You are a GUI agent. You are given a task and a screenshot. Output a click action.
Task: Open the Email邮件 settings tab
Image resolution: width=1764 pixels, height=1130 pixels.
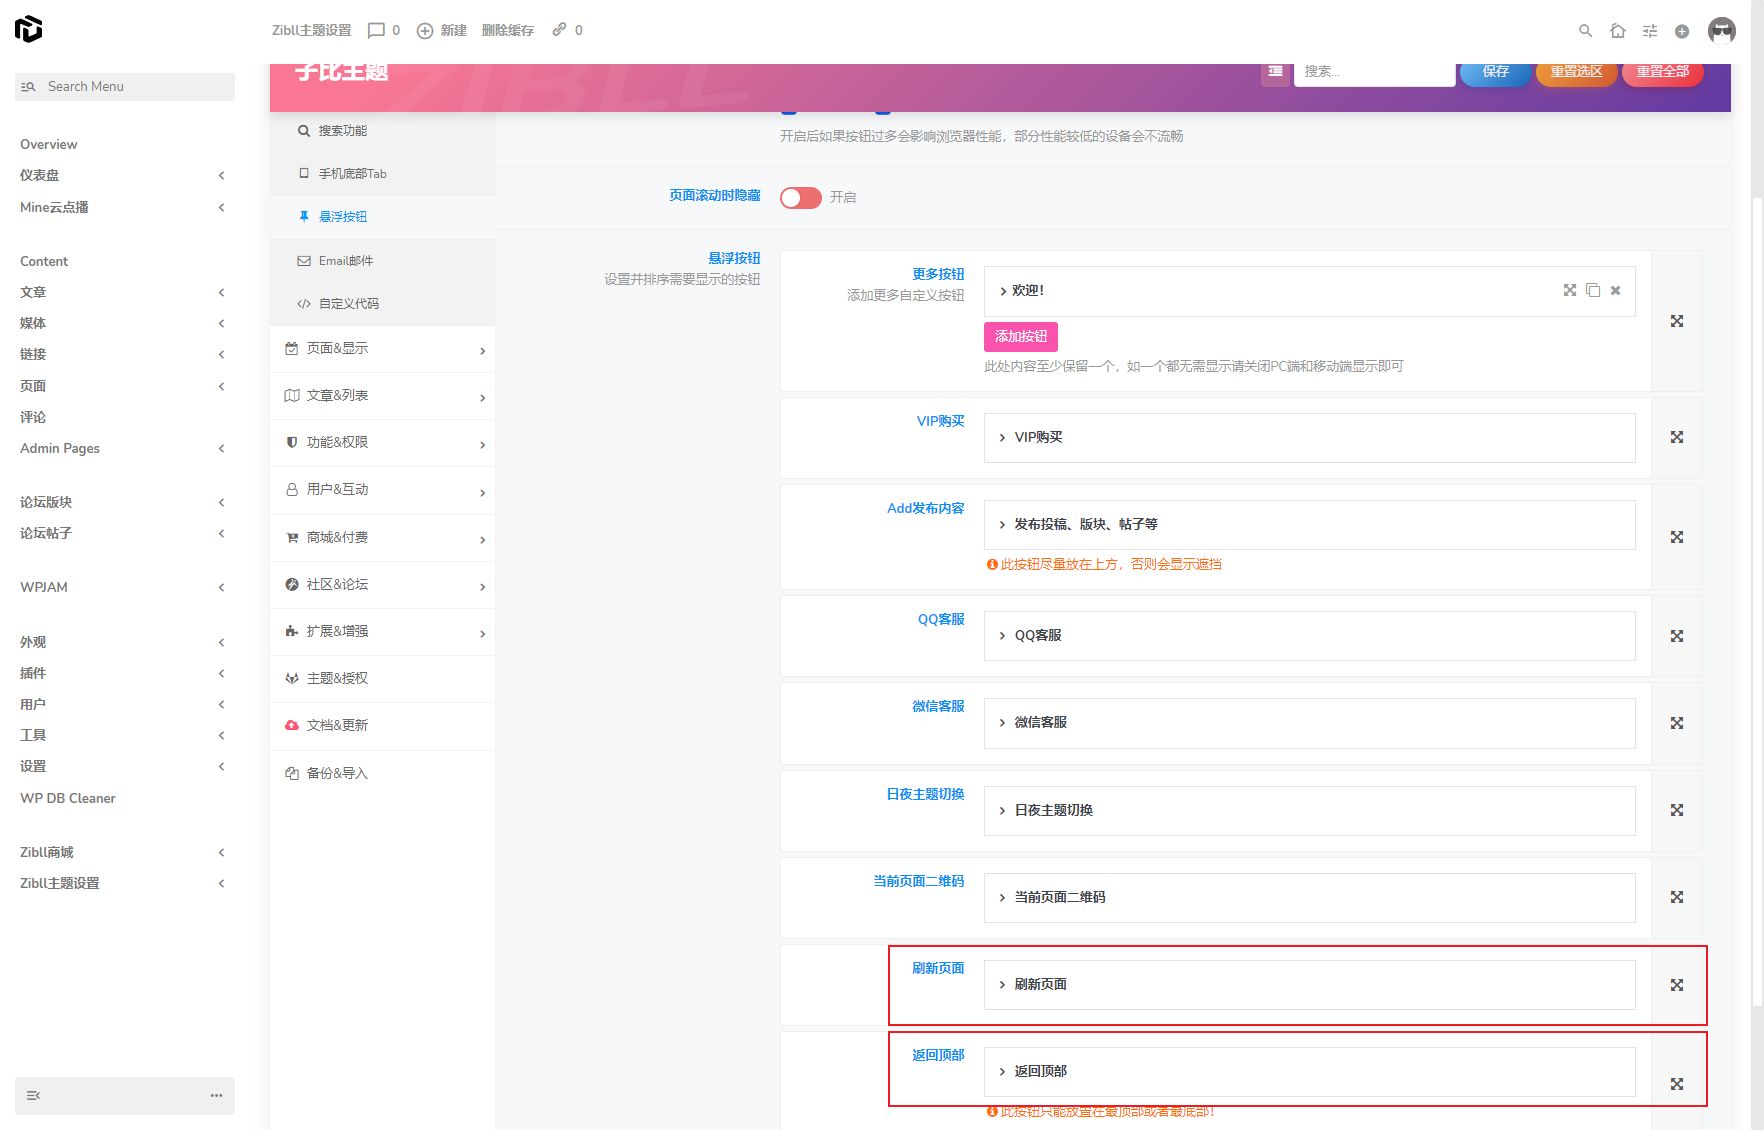coord(345,261)
